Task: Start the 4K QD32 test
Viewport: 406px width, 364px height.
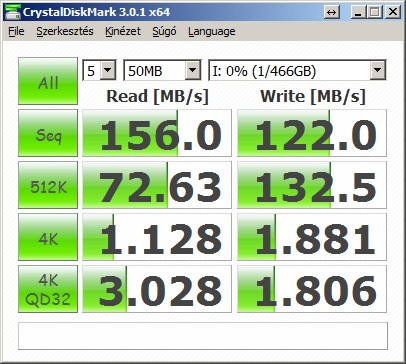Action: 48,289
